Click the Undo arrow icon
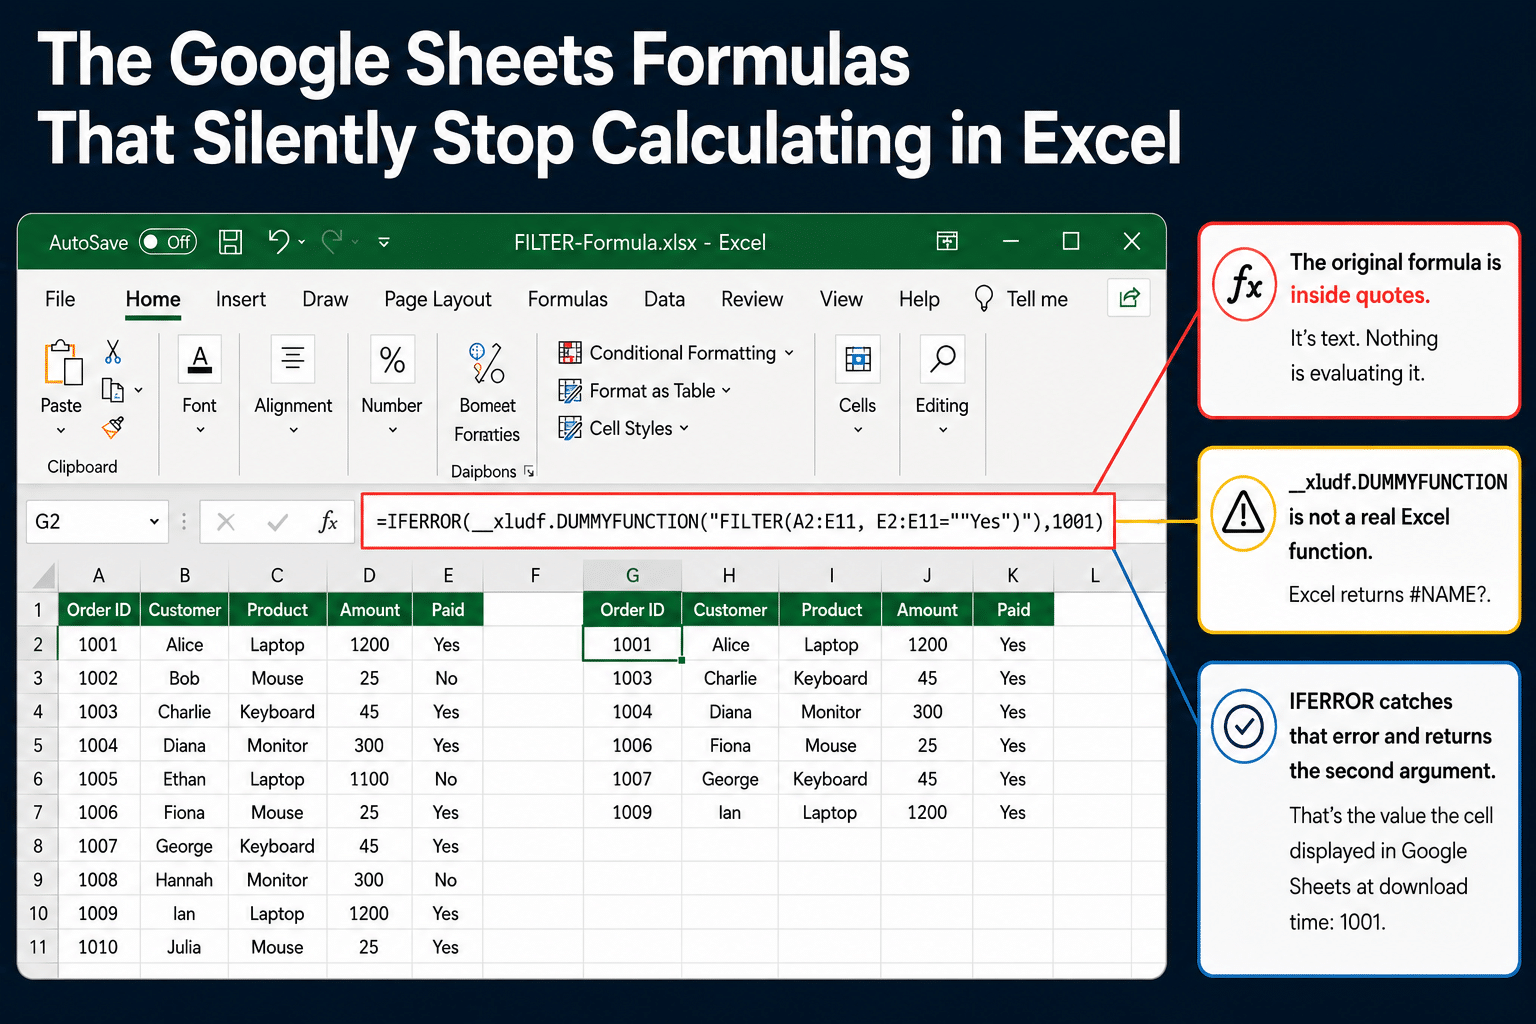The width and height of the screenshot is (1536, 1024). click(x=278, y=241)
